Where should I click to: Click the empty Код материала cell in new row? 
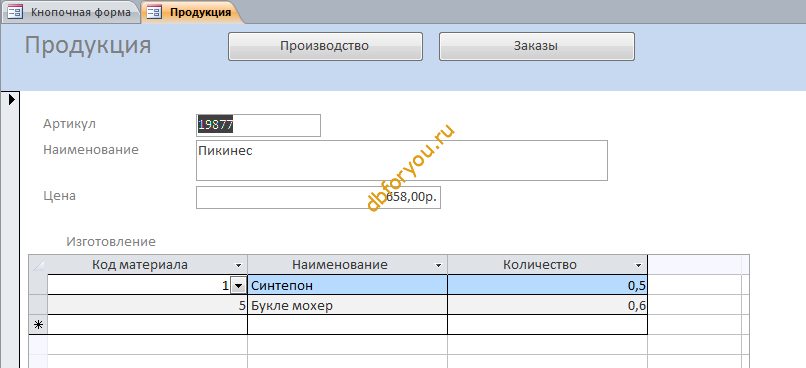[148, 325]
